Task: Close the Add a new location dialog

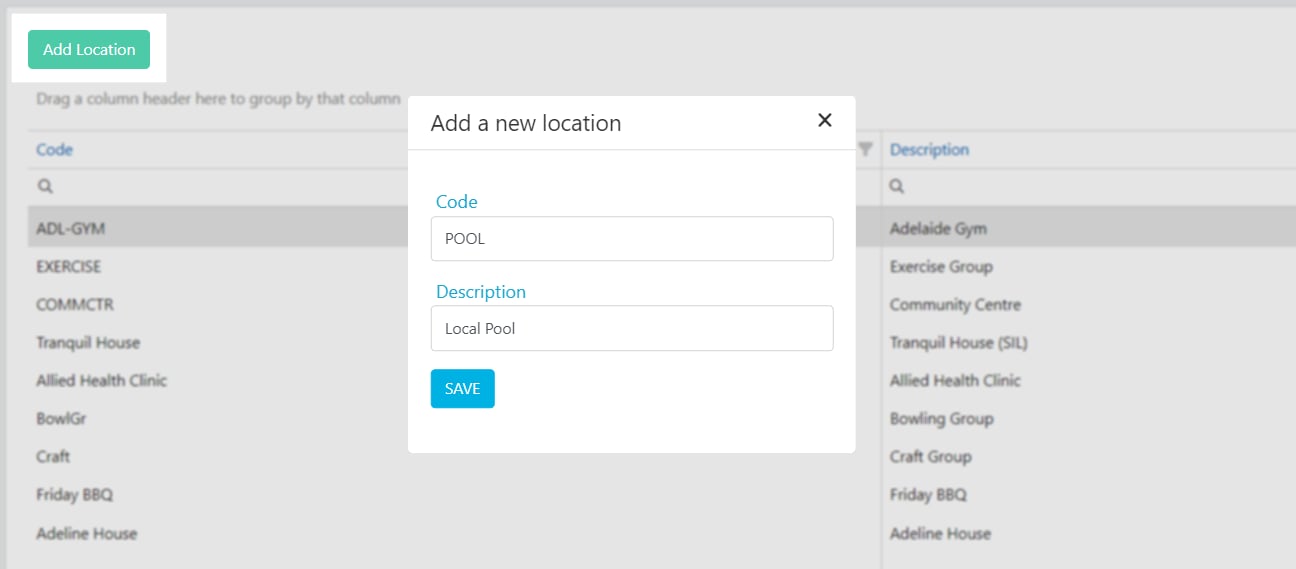Action: (825, 120)
